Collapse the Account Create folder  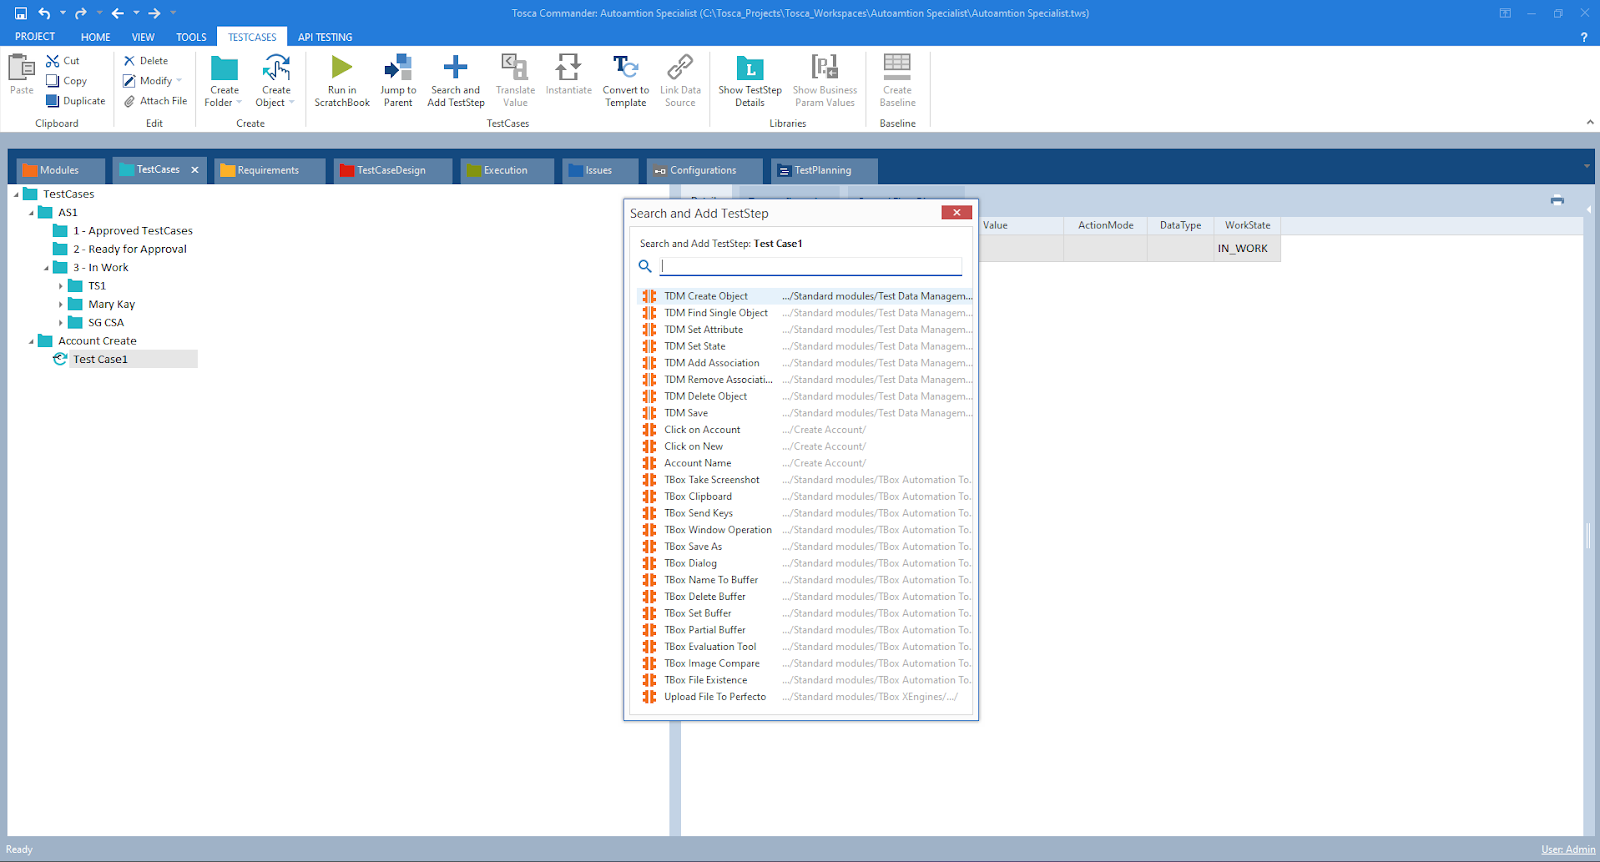(31, 341)
